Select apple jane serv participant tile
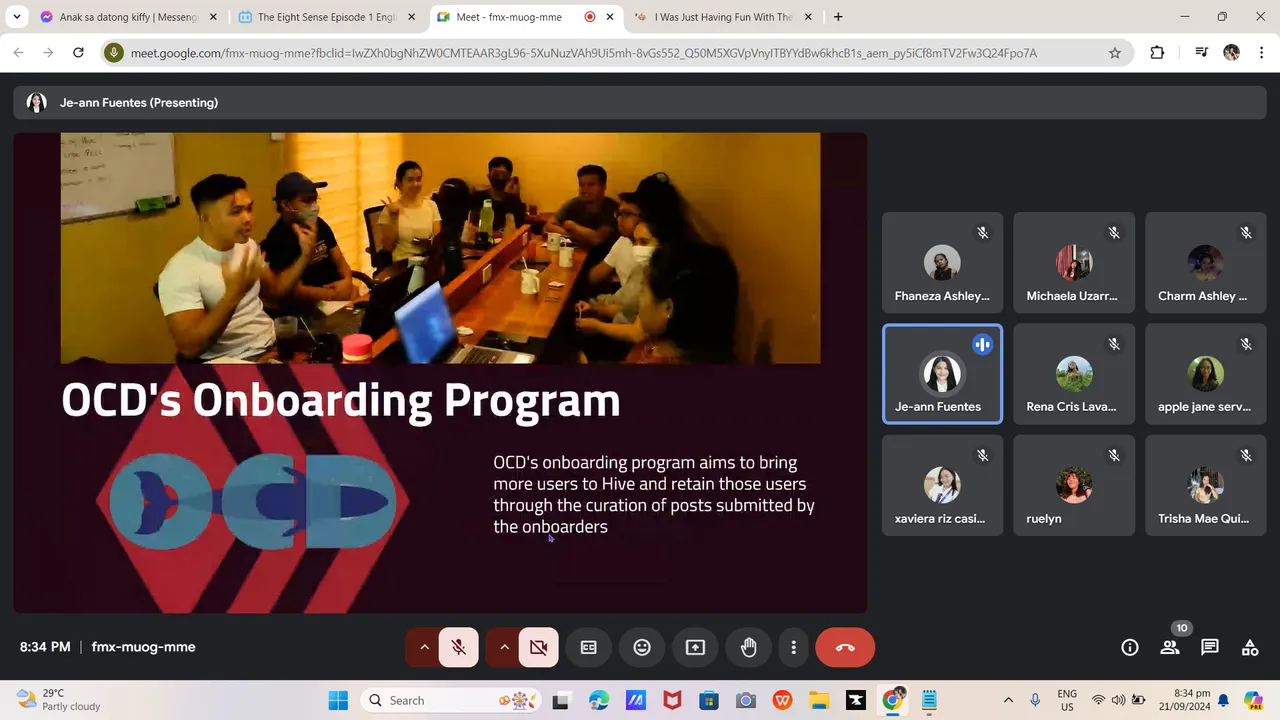The image size is (1280, 720). (1205, 374)
